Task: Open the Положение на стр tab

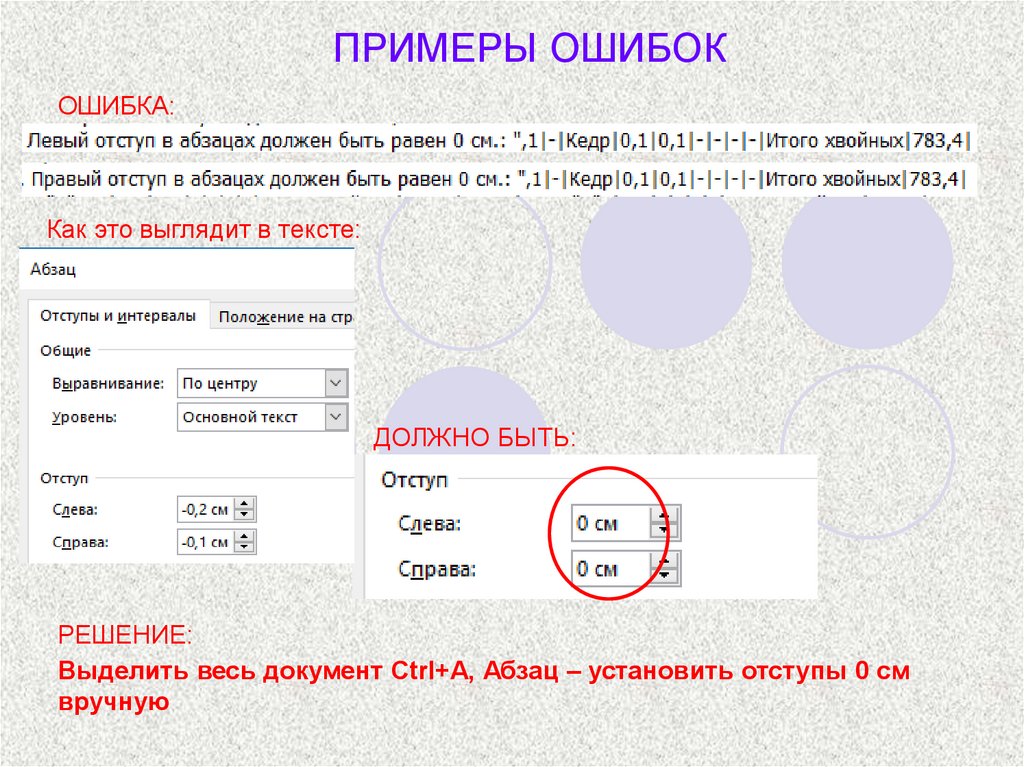Action: [x=287, y=316]
